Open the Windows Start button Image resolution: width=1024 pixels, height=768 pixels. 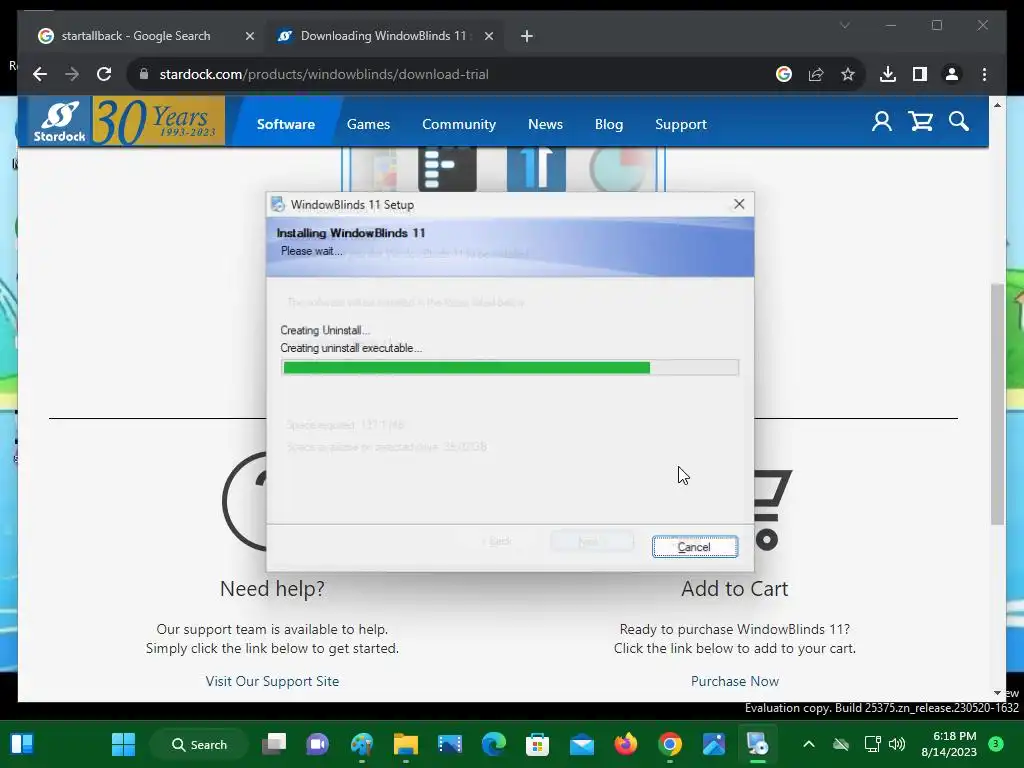point(123,744)
